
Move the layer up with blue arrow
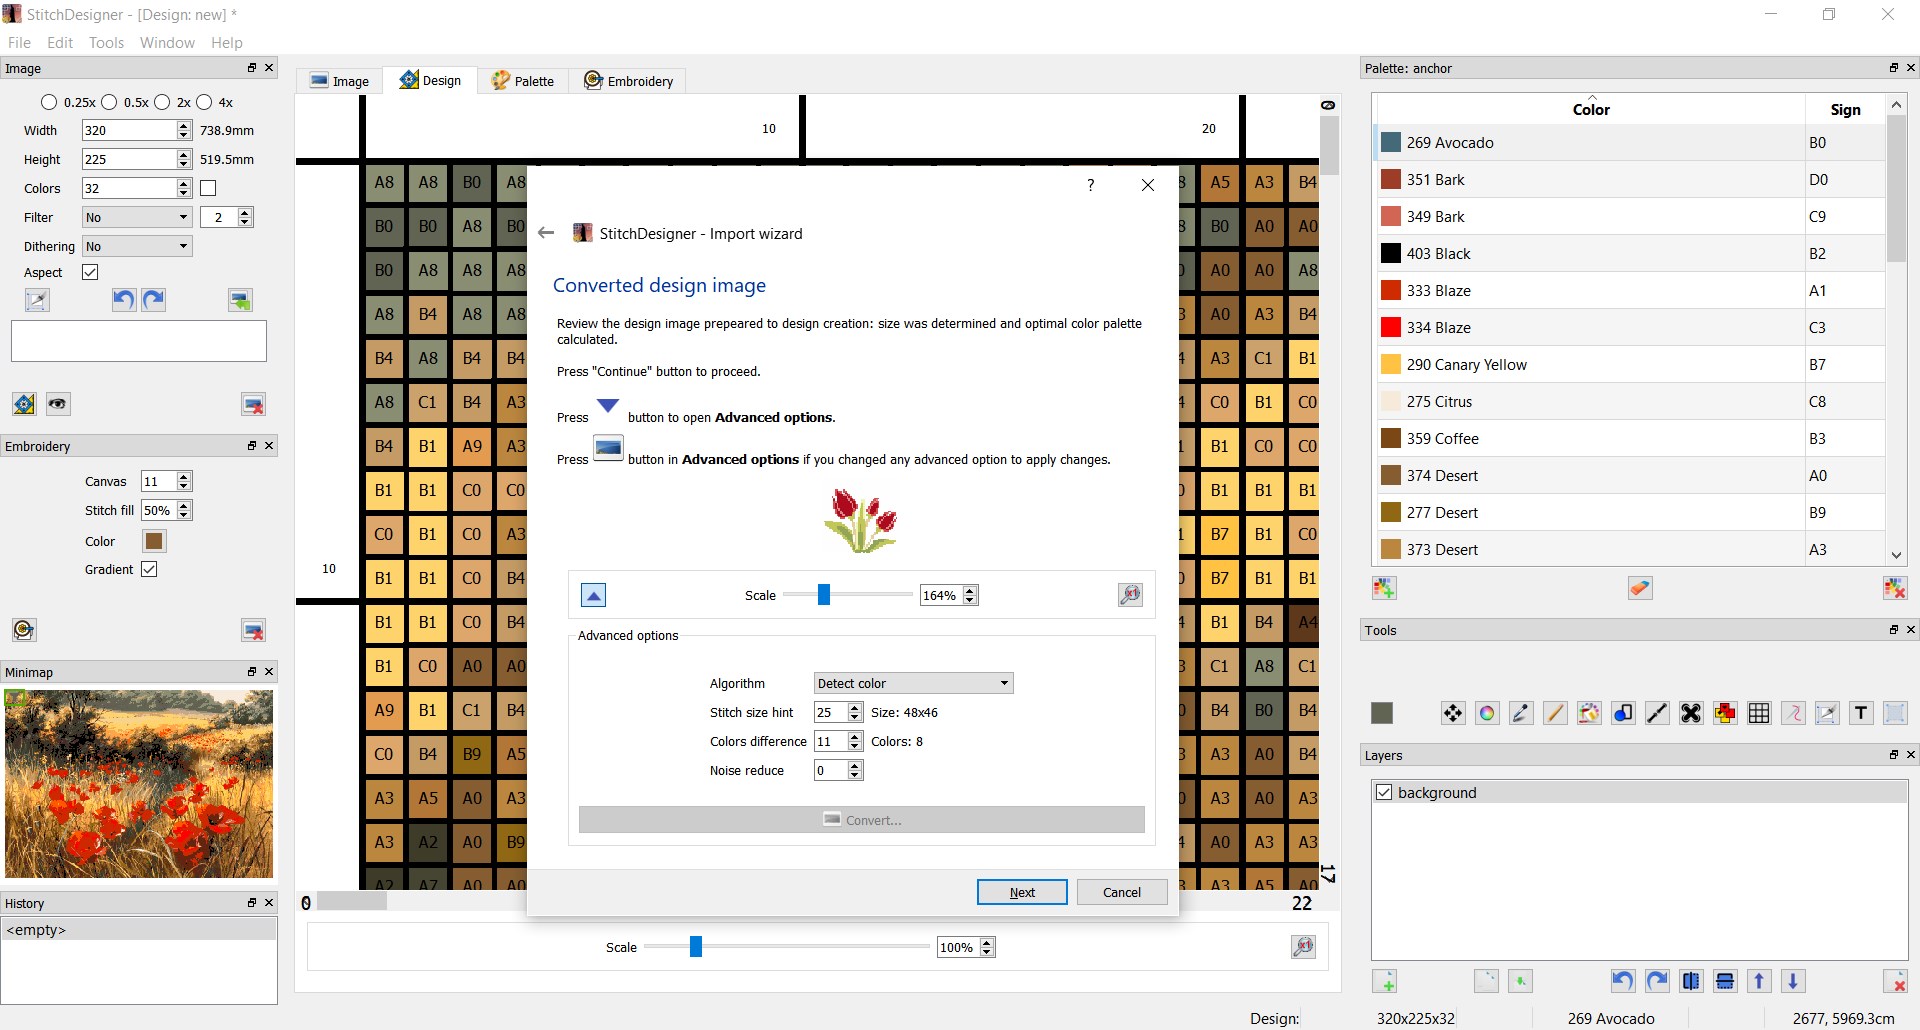coord(1759,981)
